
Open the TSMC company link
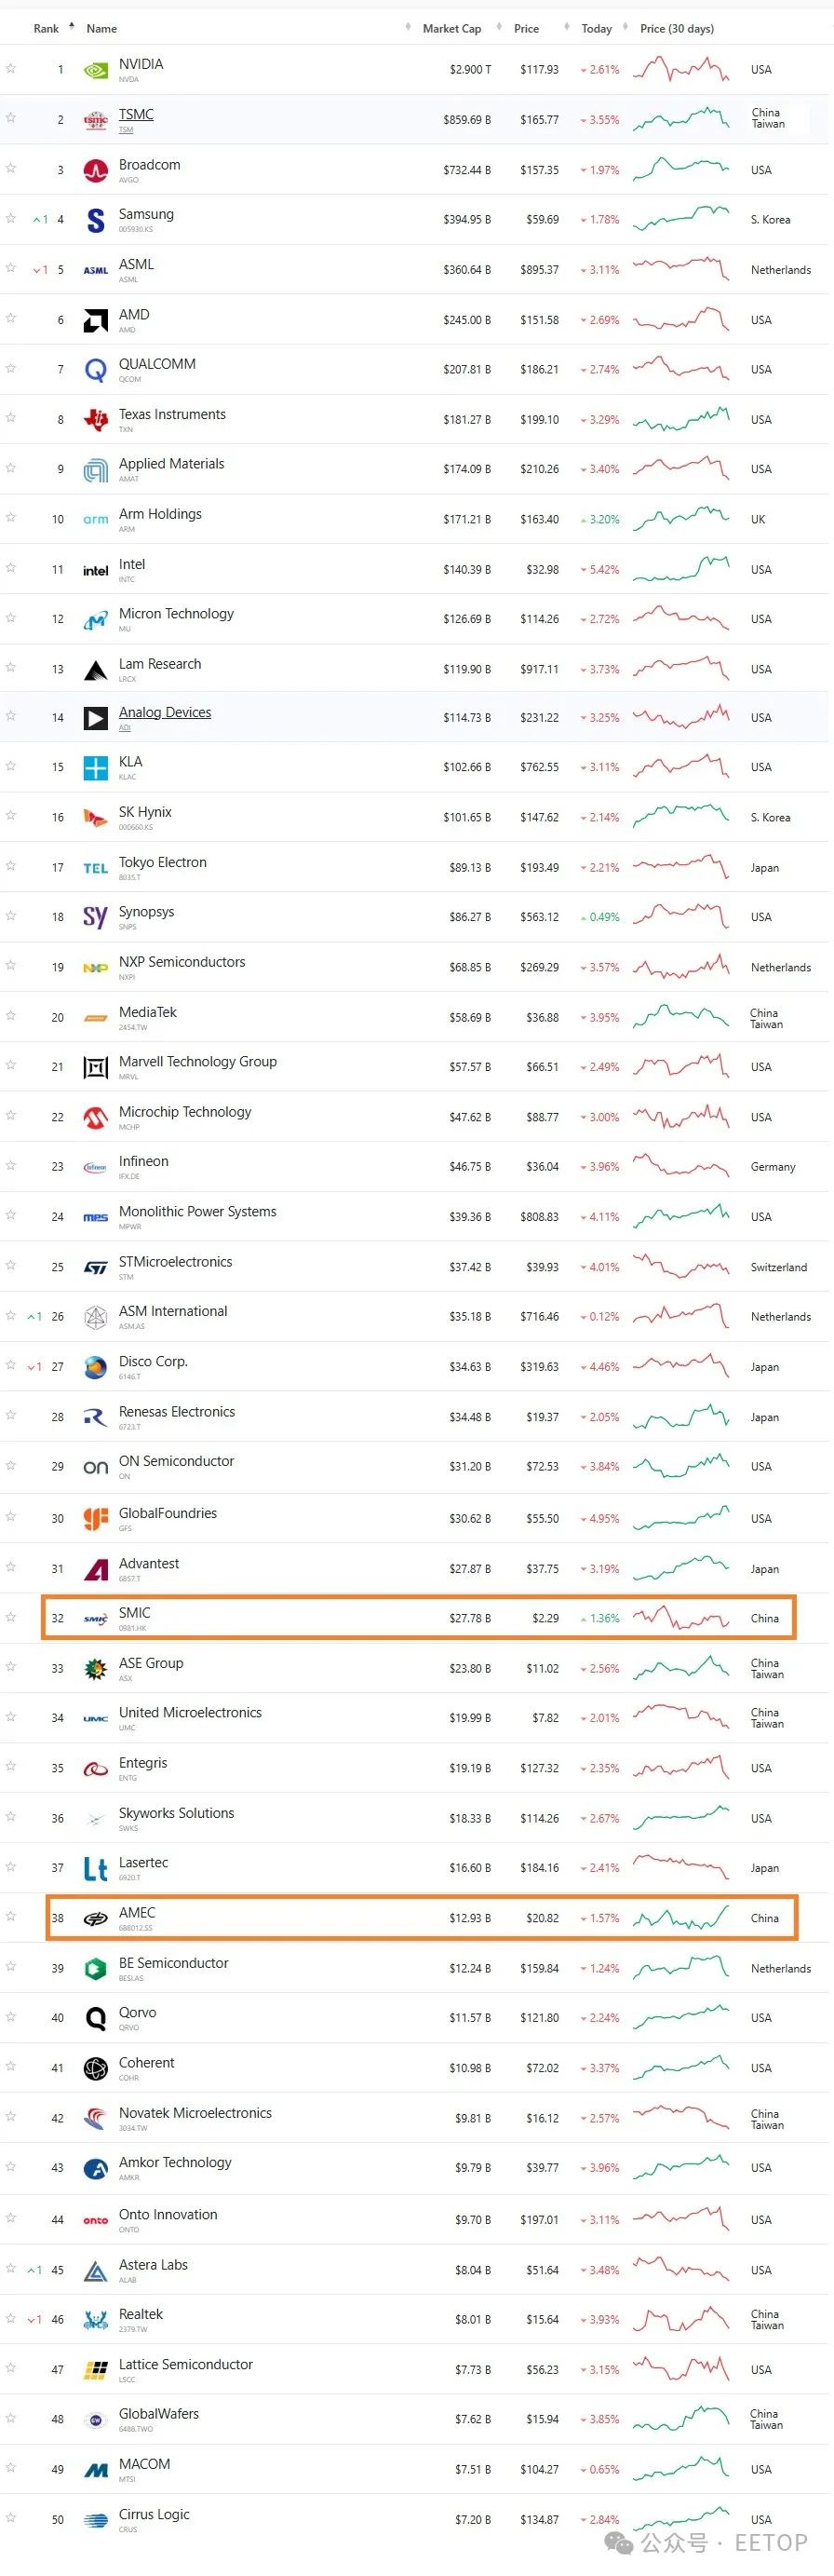point(136,115)
